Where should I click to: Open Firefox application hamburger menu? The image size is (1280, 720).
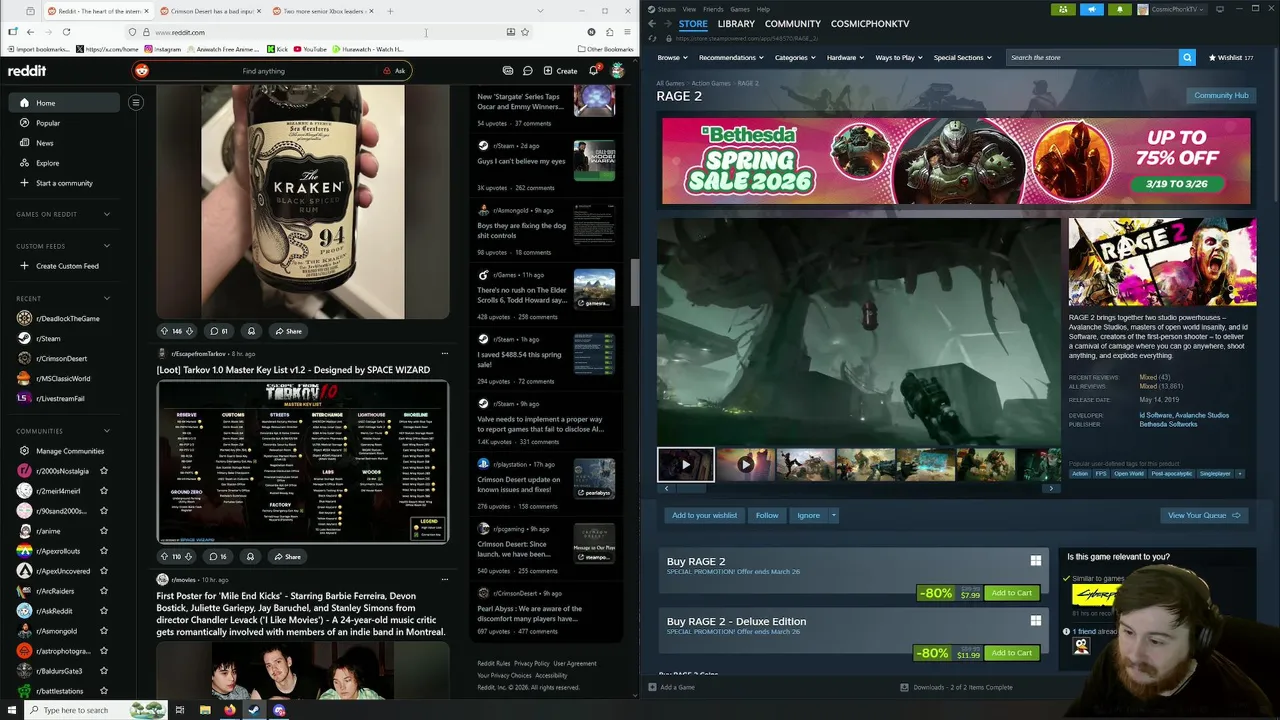coord(627,32)
